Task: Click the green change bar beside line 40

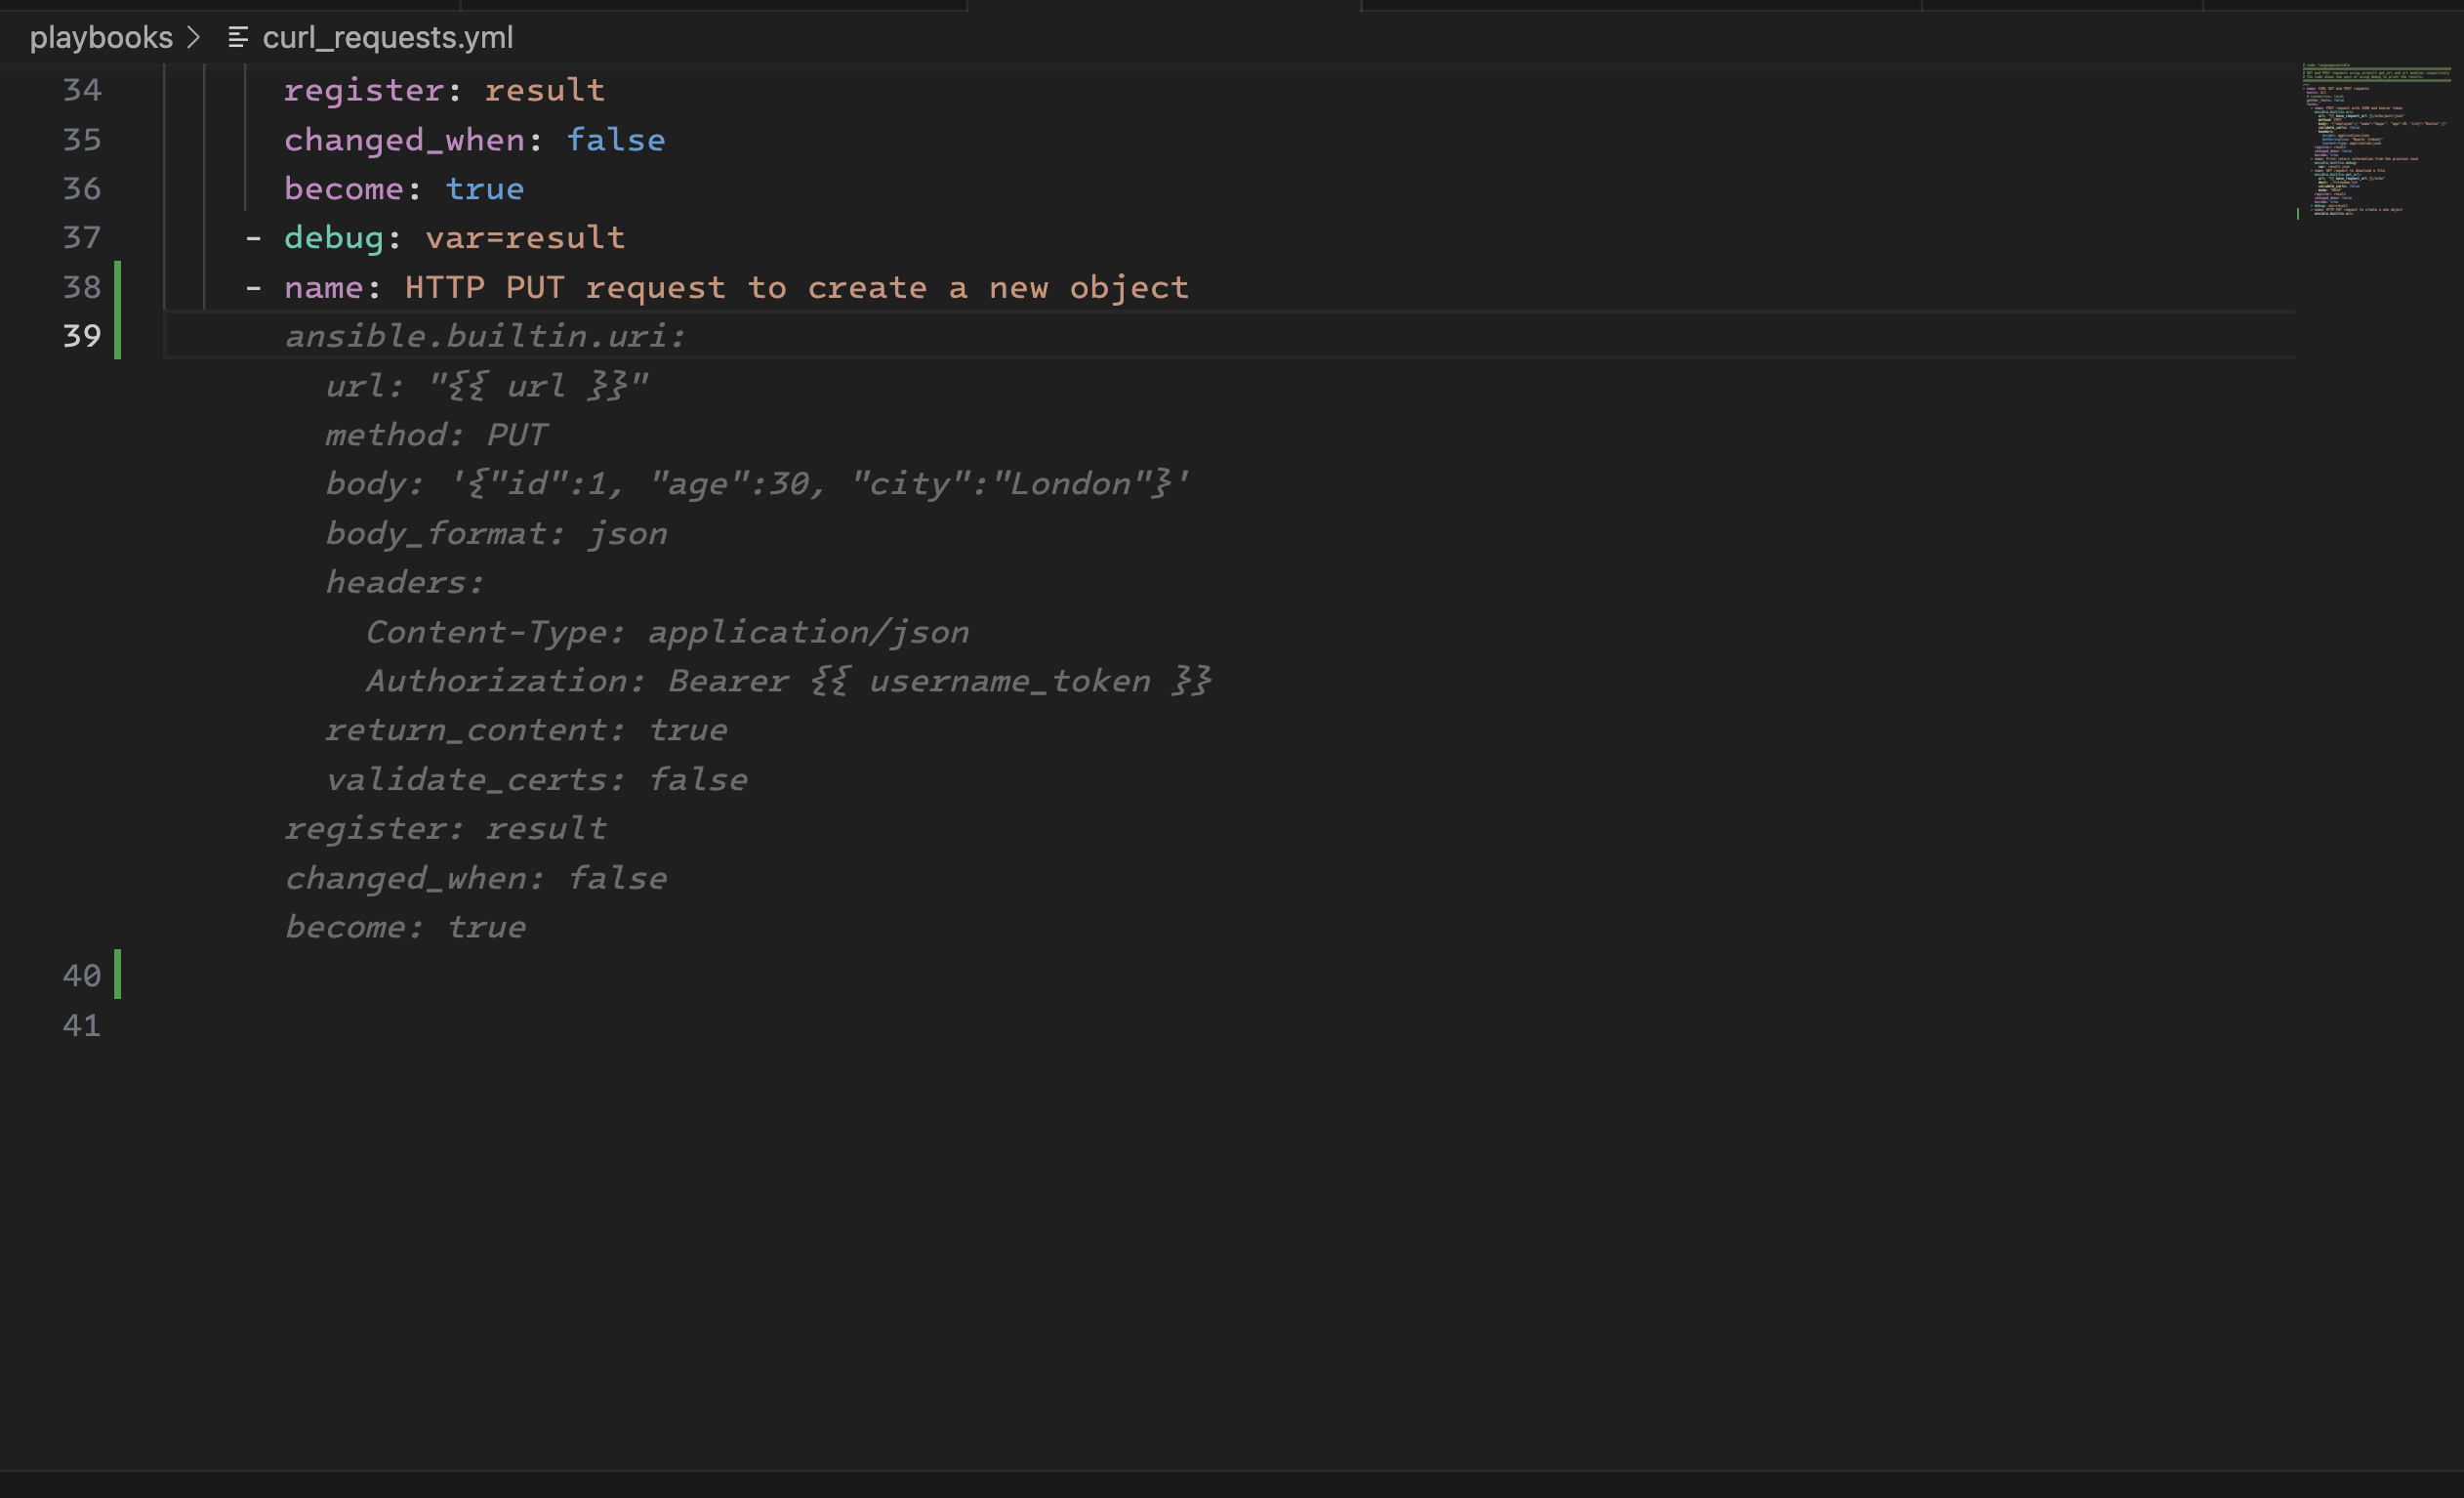Action: click(x=118, y=975)
